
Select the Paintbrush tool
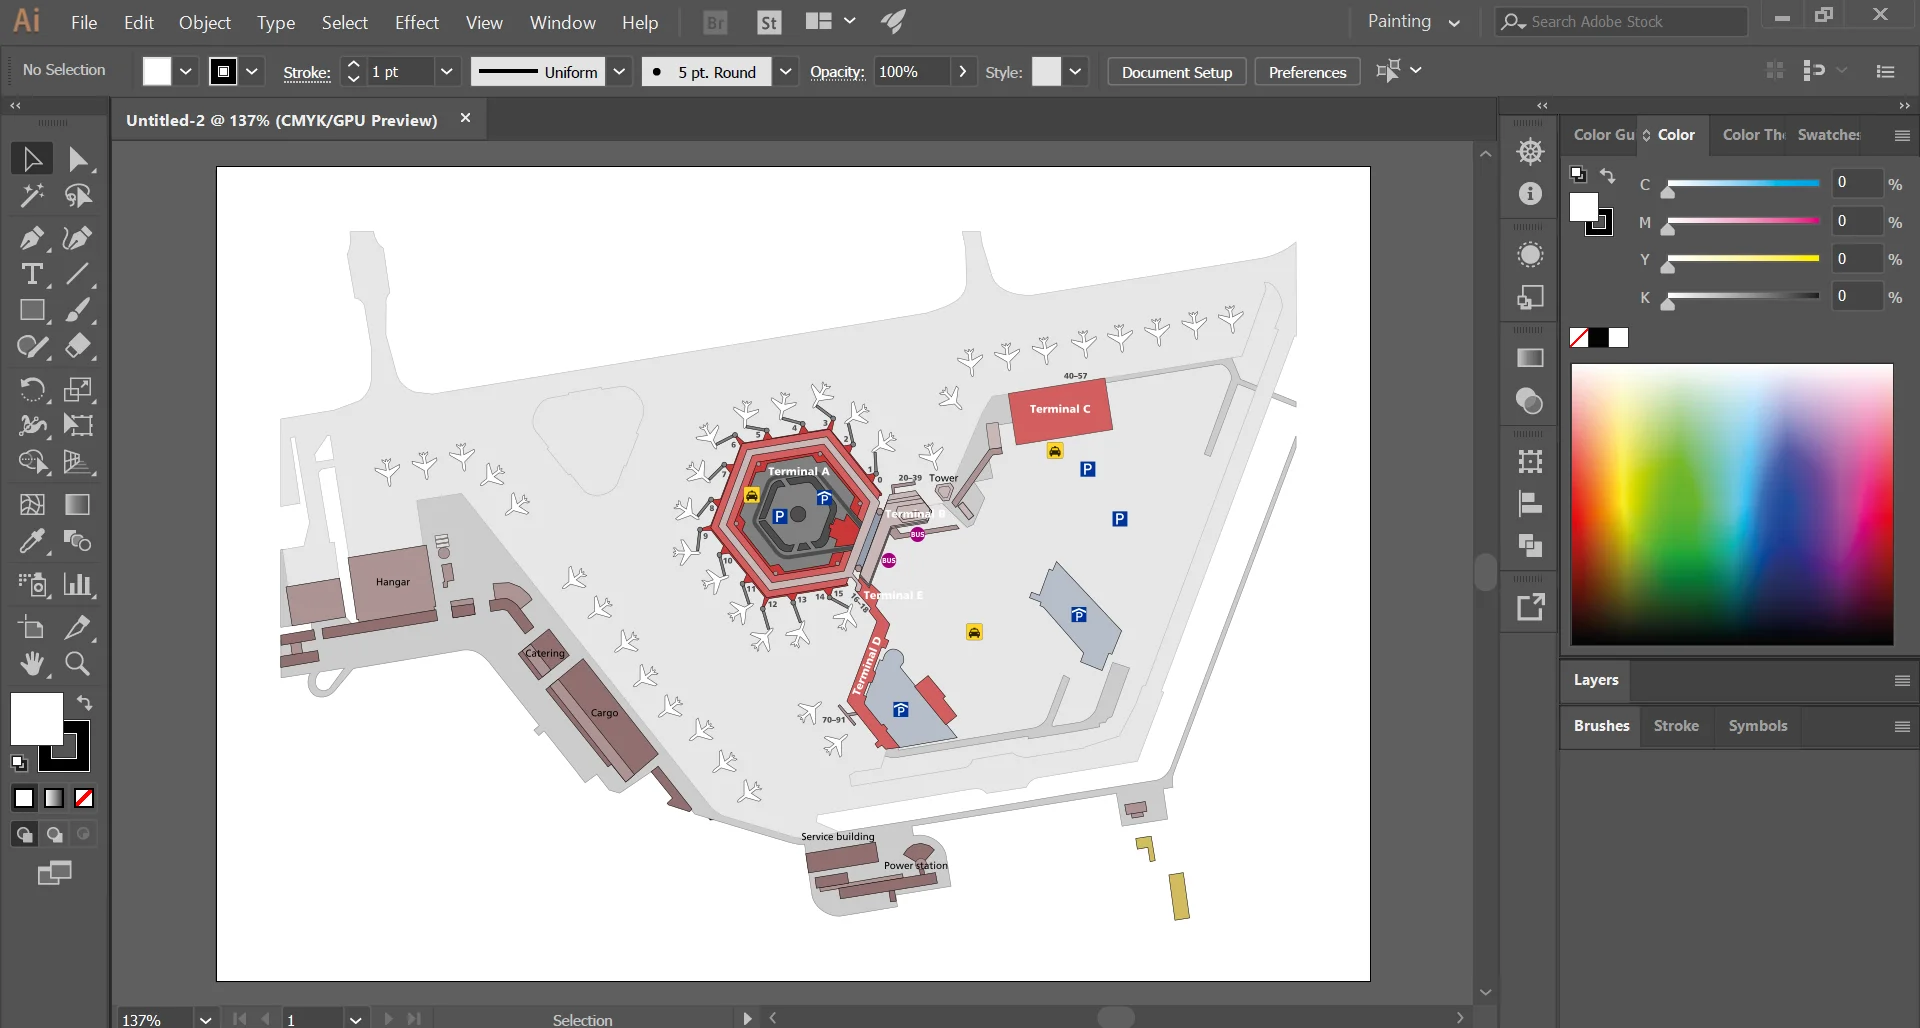[77, 311]
